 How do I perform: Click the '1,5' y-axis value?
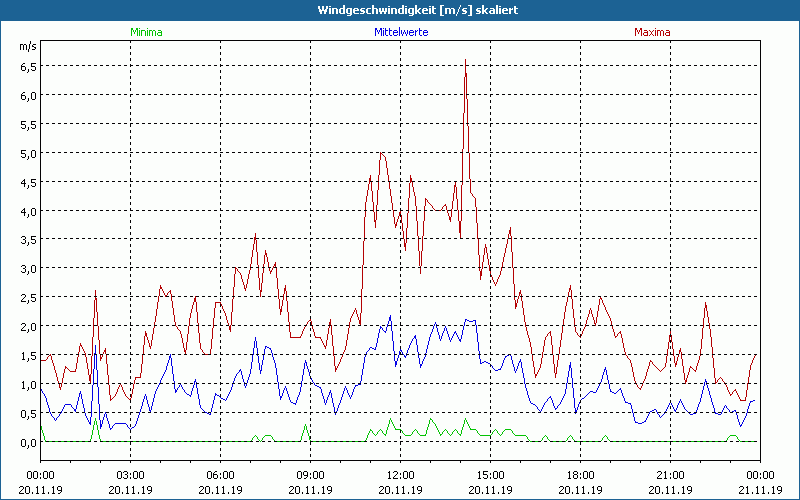click(x=29, y=356)
